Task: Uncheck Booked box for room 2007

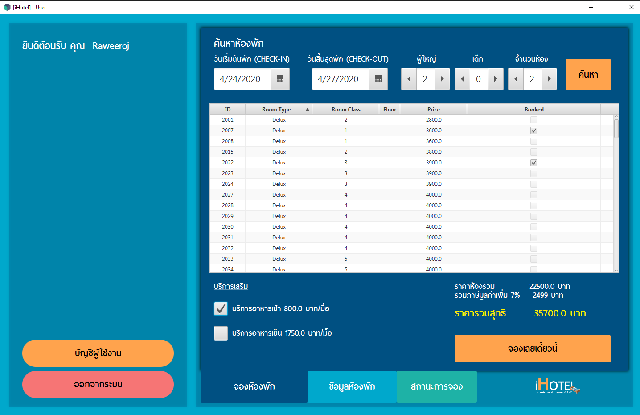Action: pos(533,131)
